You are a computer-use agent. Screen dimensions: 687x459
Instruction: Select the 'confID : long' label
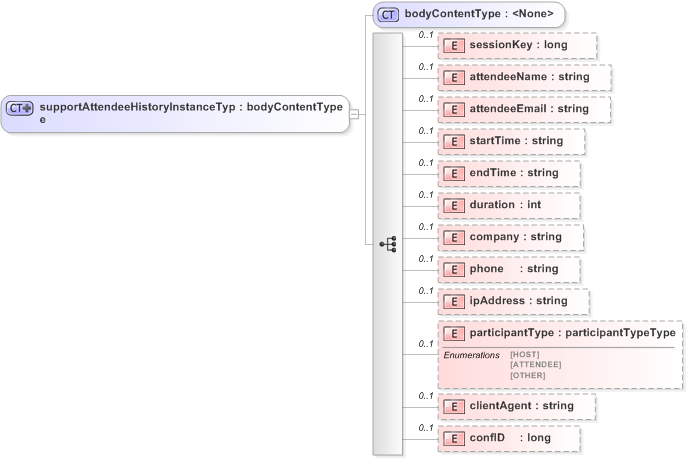(510, 438)
